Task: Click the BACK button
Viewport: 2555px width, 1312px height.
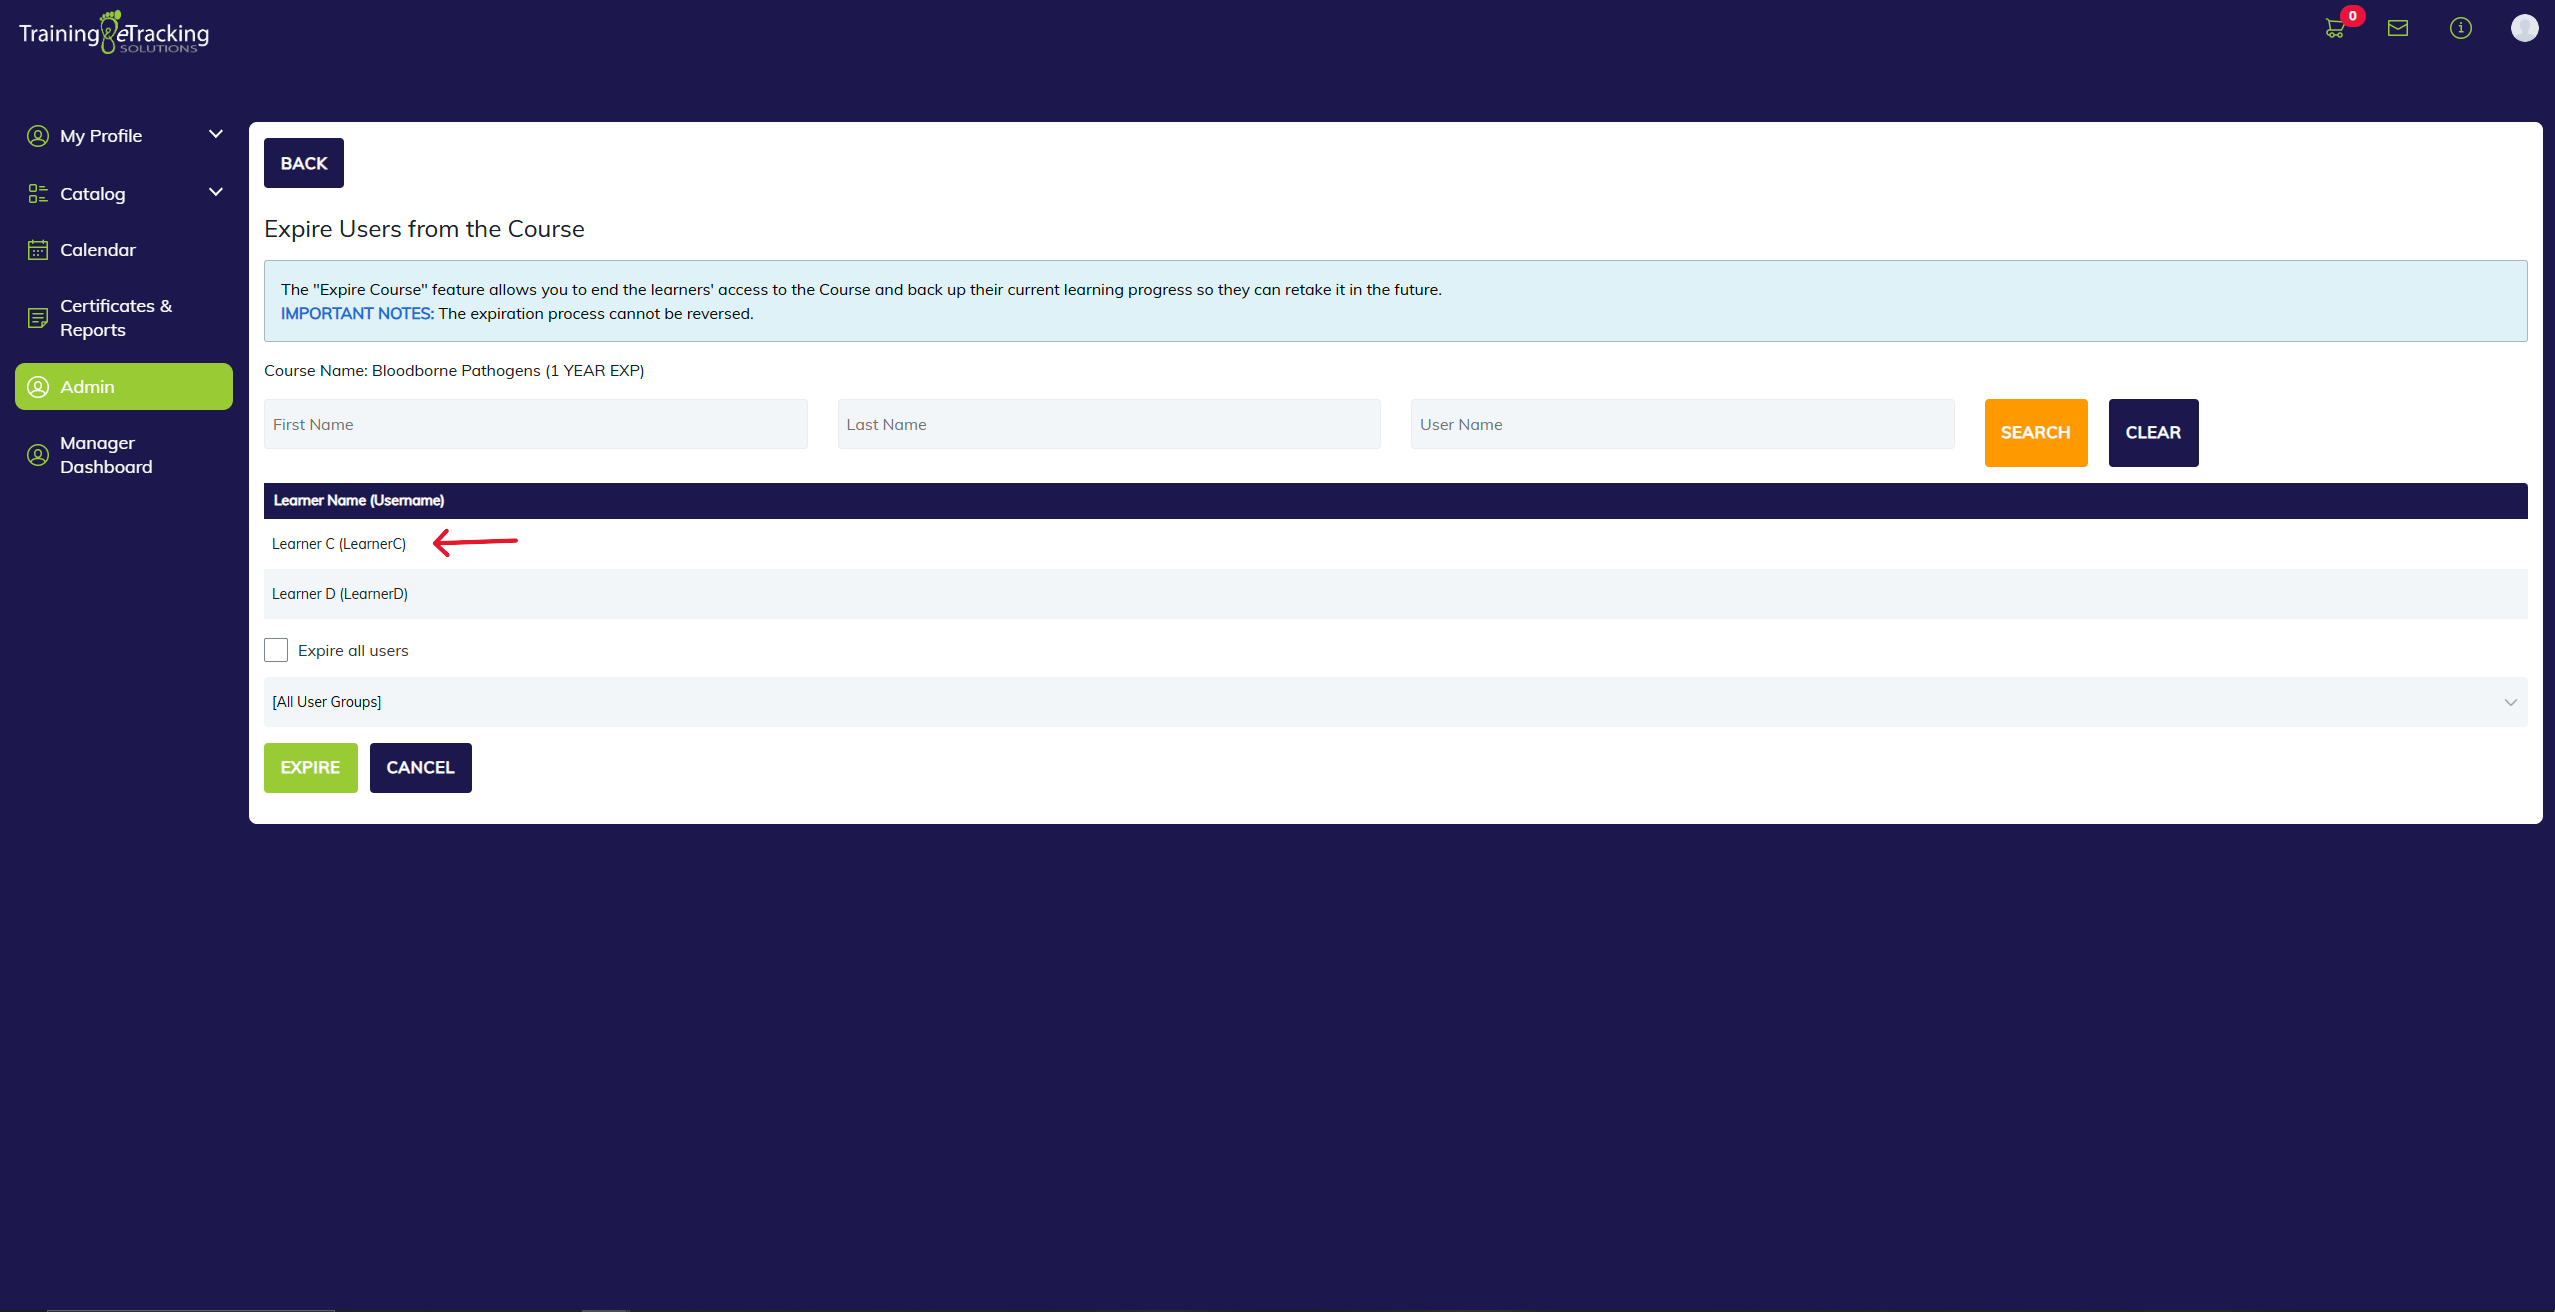Action: pyautogui.click(x=304, y=163)
